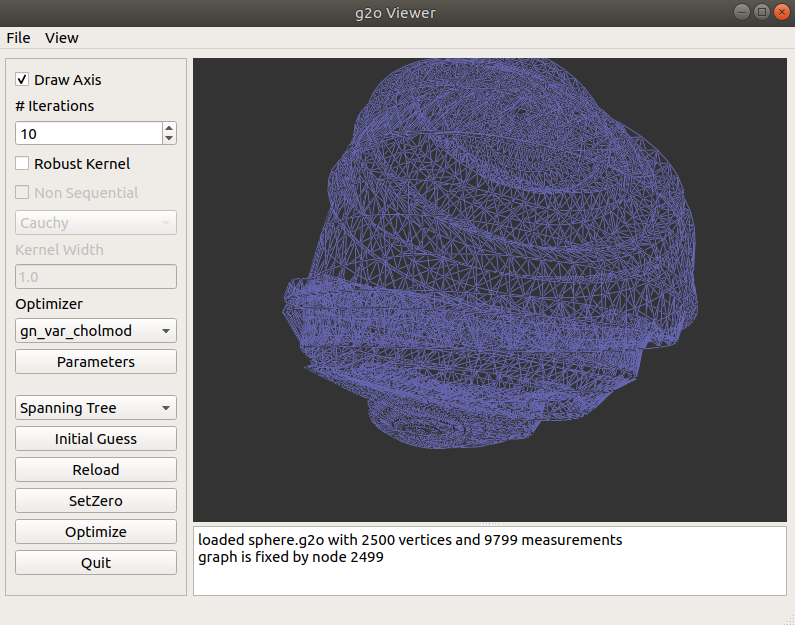The image size is (795, 625).
Task: Maximize the g2o Viewer window
Action: [761, 12]
